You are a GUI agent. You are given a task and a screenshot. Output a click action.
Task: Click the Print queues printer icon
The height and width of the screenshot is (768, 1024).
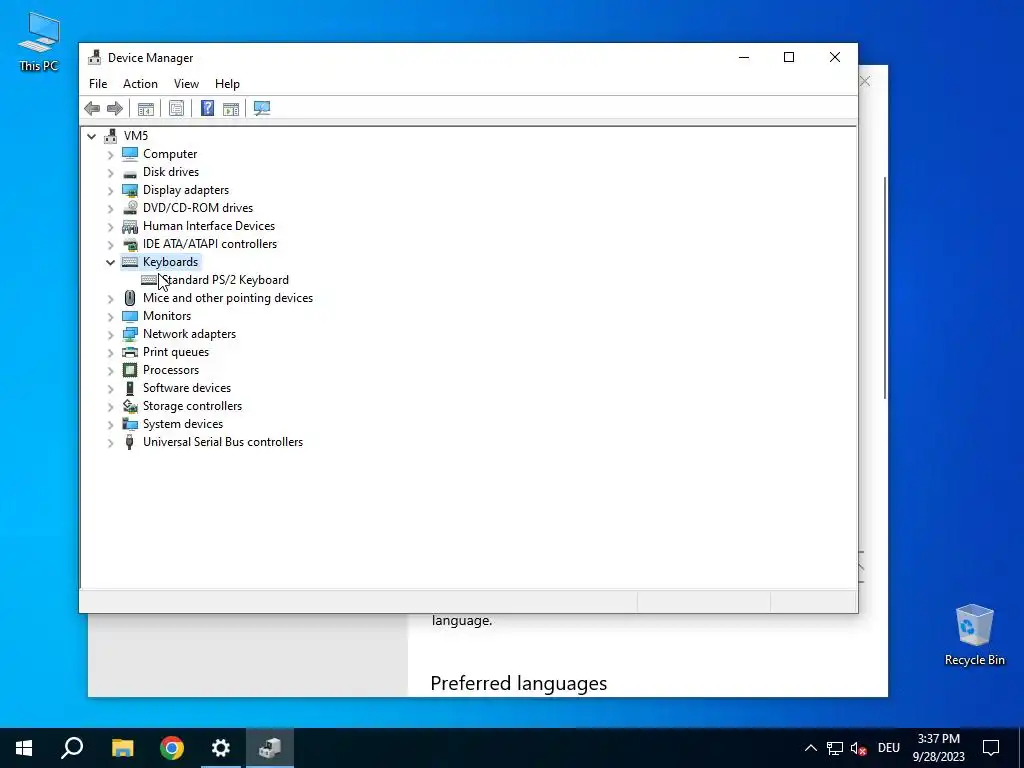pyautogui.click(x=130, y=352)
